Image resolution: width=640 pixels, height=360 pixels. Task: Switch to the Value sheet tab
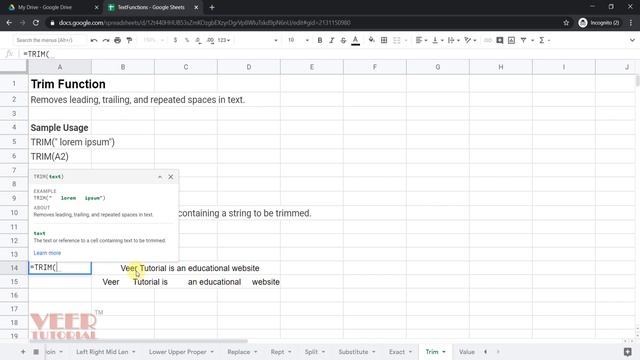click(467, 352)
